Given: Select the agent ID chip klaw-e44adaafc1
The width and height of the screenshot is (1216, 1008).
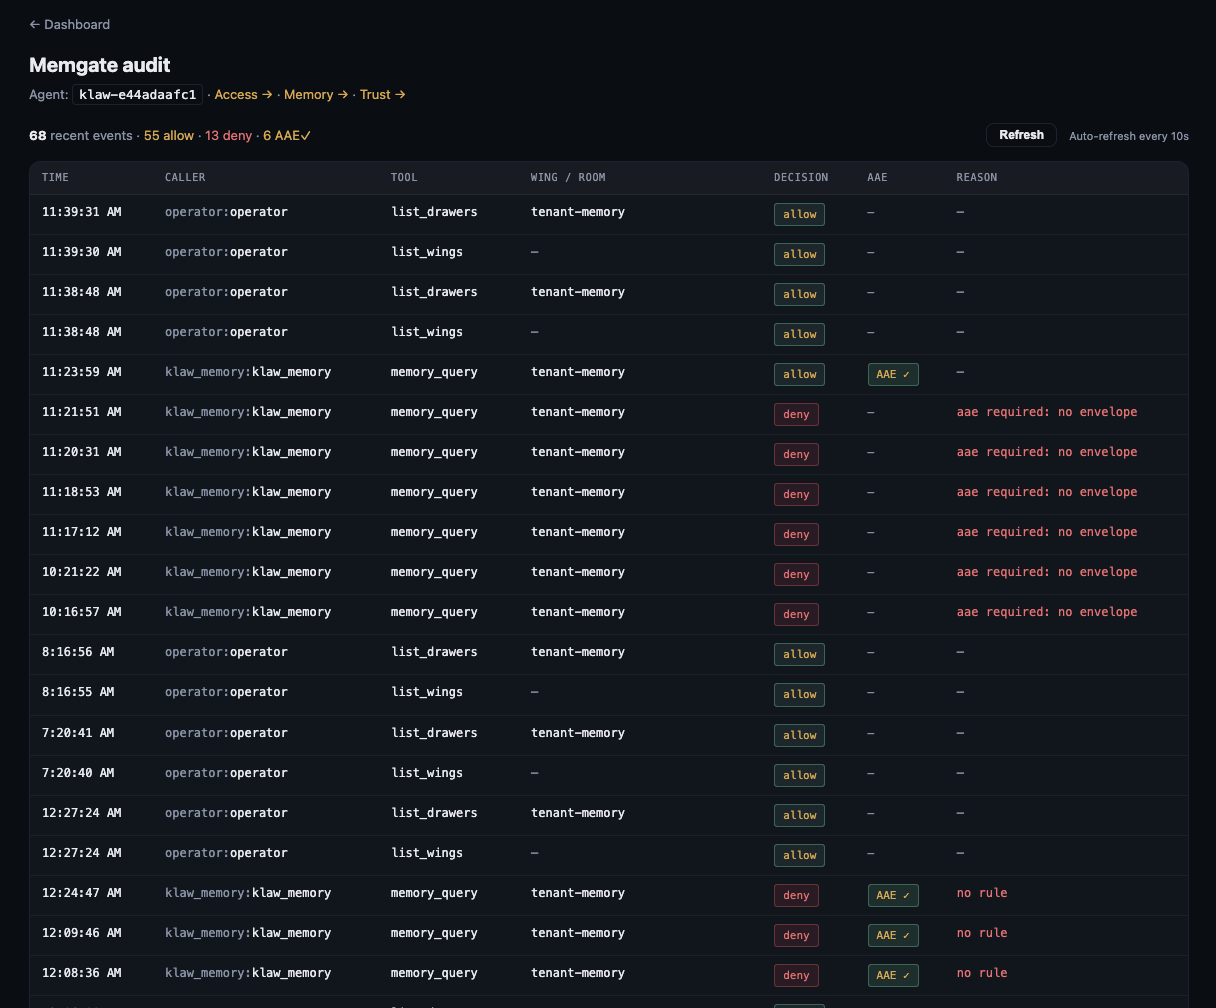Looking at the screenshot, I should pos(137,94).
